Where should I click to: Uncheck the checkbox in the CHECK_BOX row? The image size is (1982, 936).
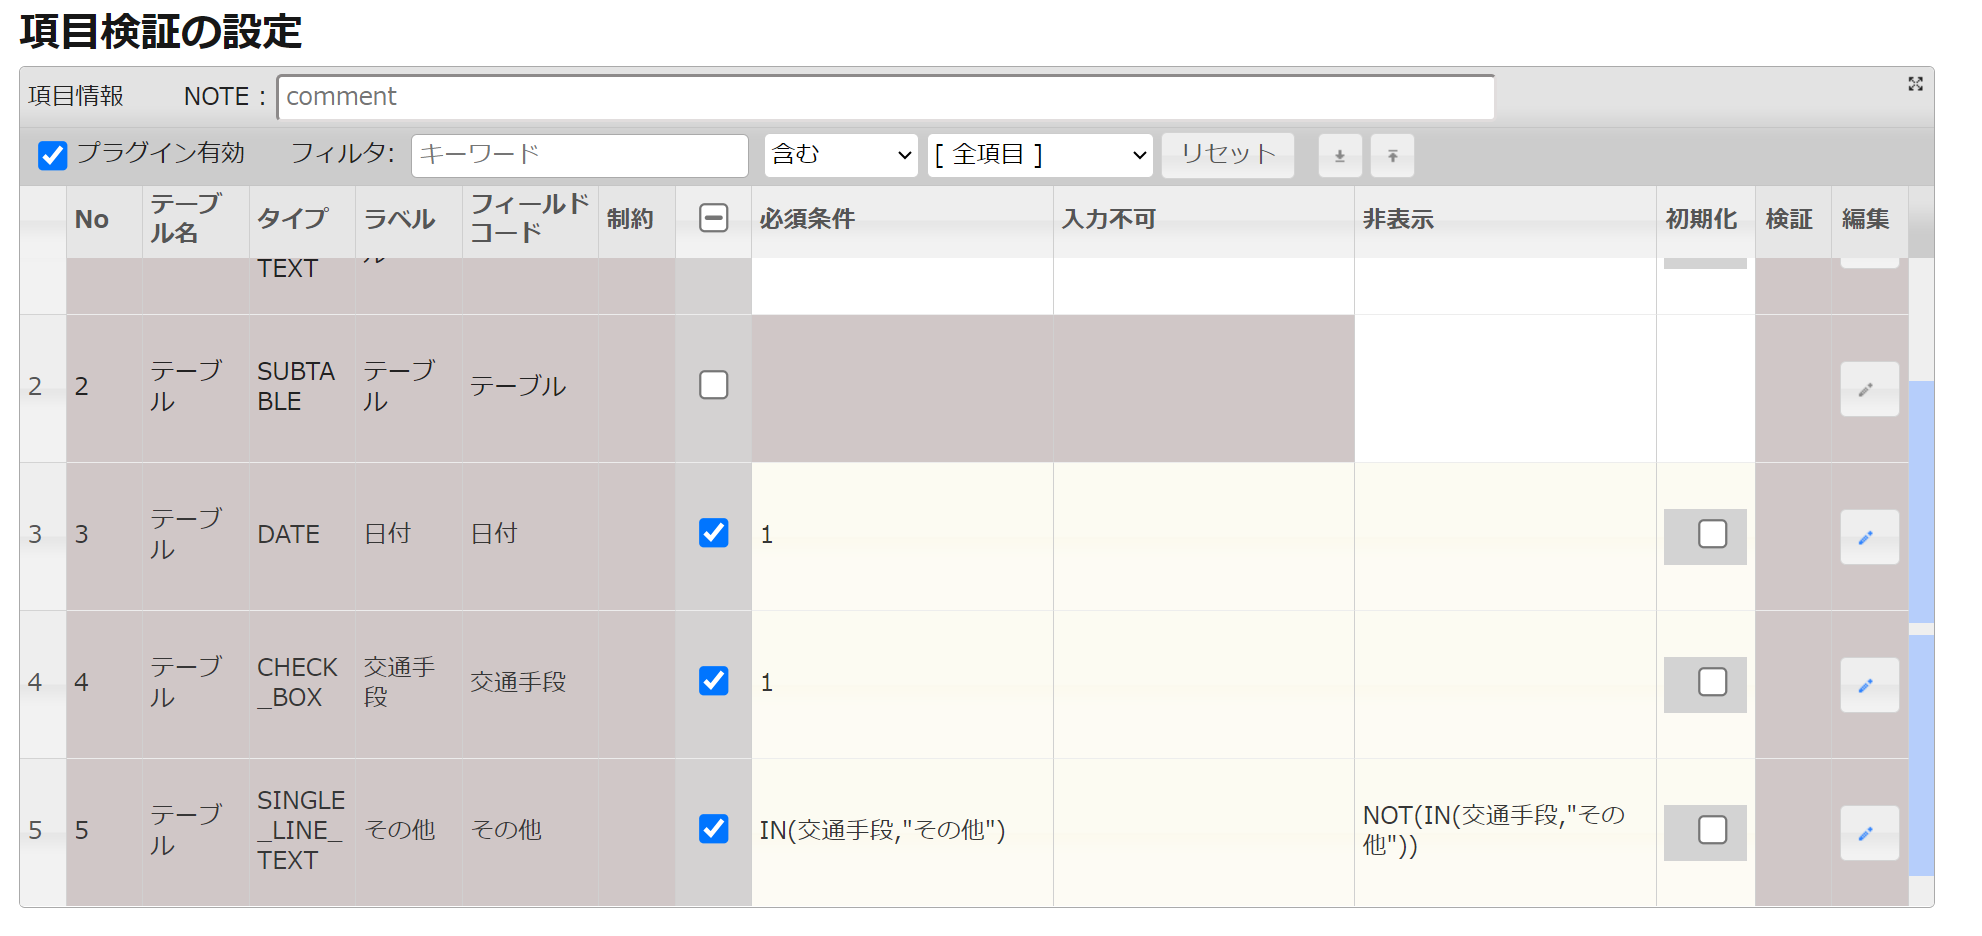coord(713,681)
